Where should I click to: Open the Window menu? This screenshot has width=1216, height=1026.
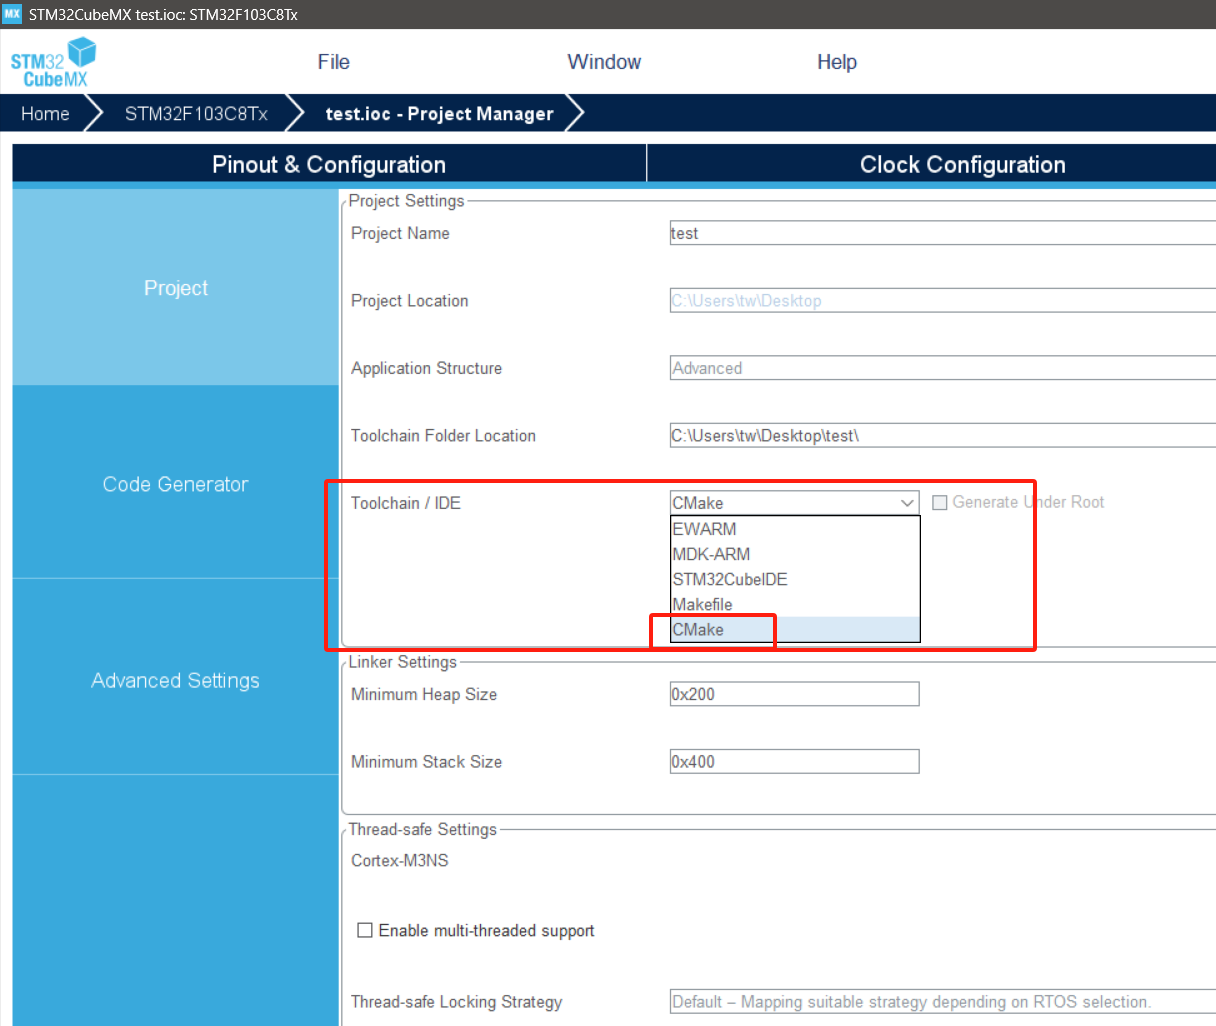point(604,62)
